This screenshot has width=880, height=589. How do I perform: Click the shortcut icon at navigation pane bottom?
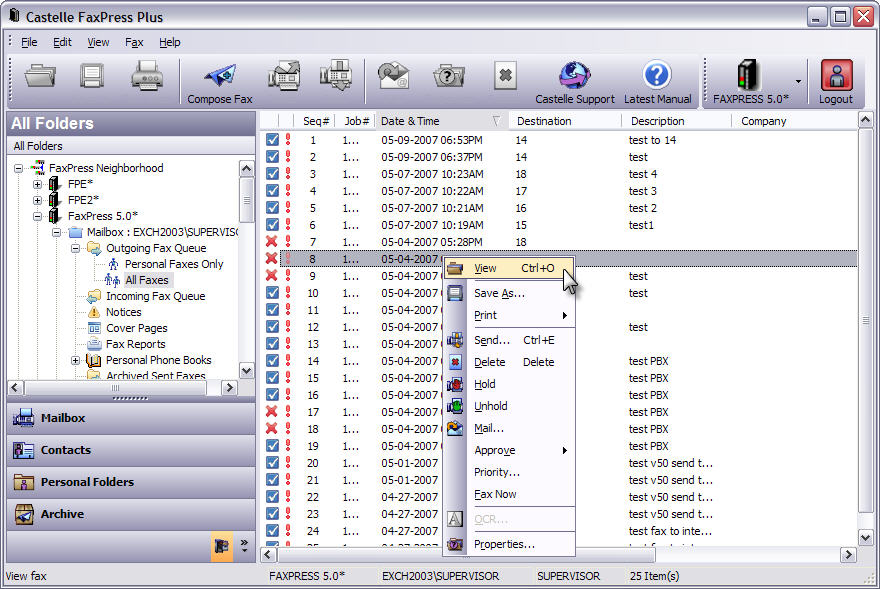click(222, 546)
